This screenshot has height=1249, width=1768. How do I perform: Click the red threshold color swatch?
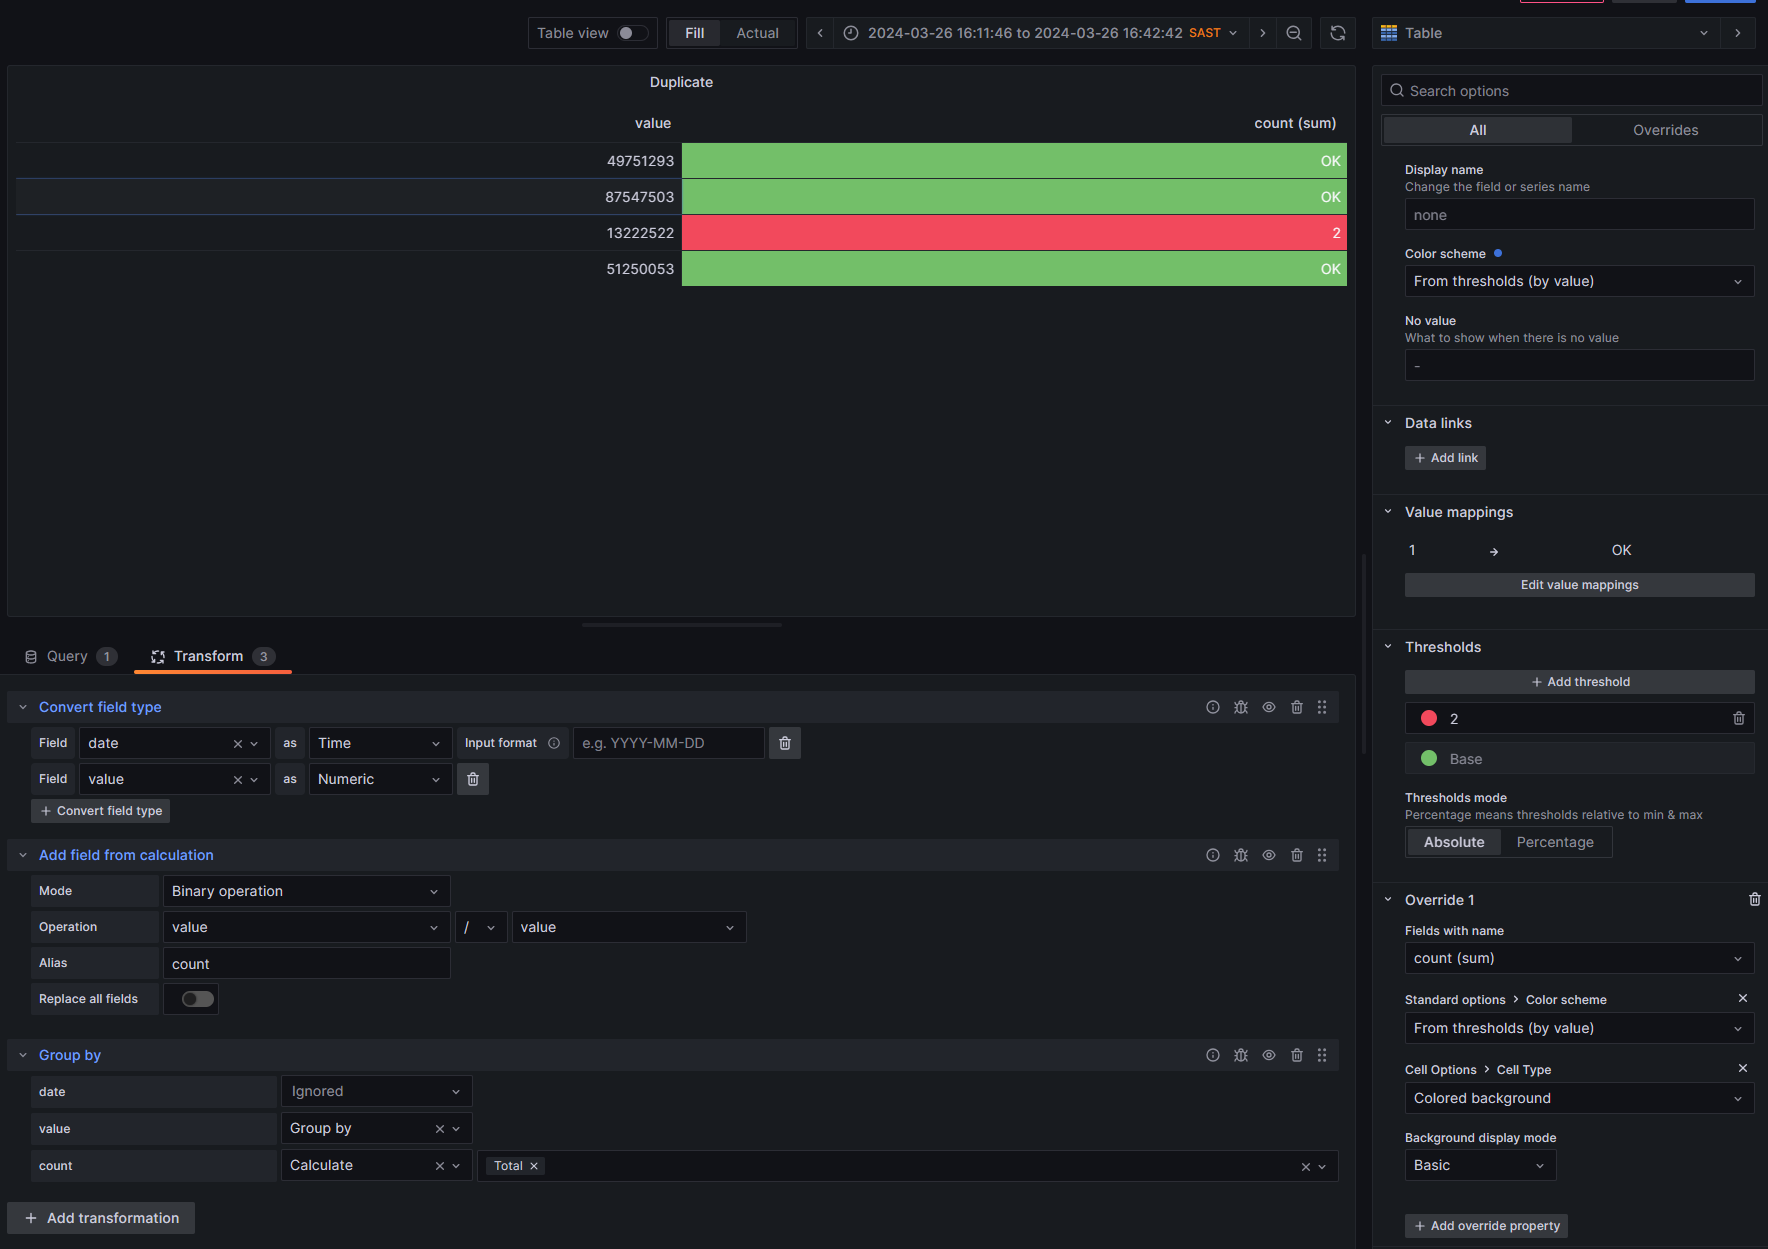point(1429,718)
